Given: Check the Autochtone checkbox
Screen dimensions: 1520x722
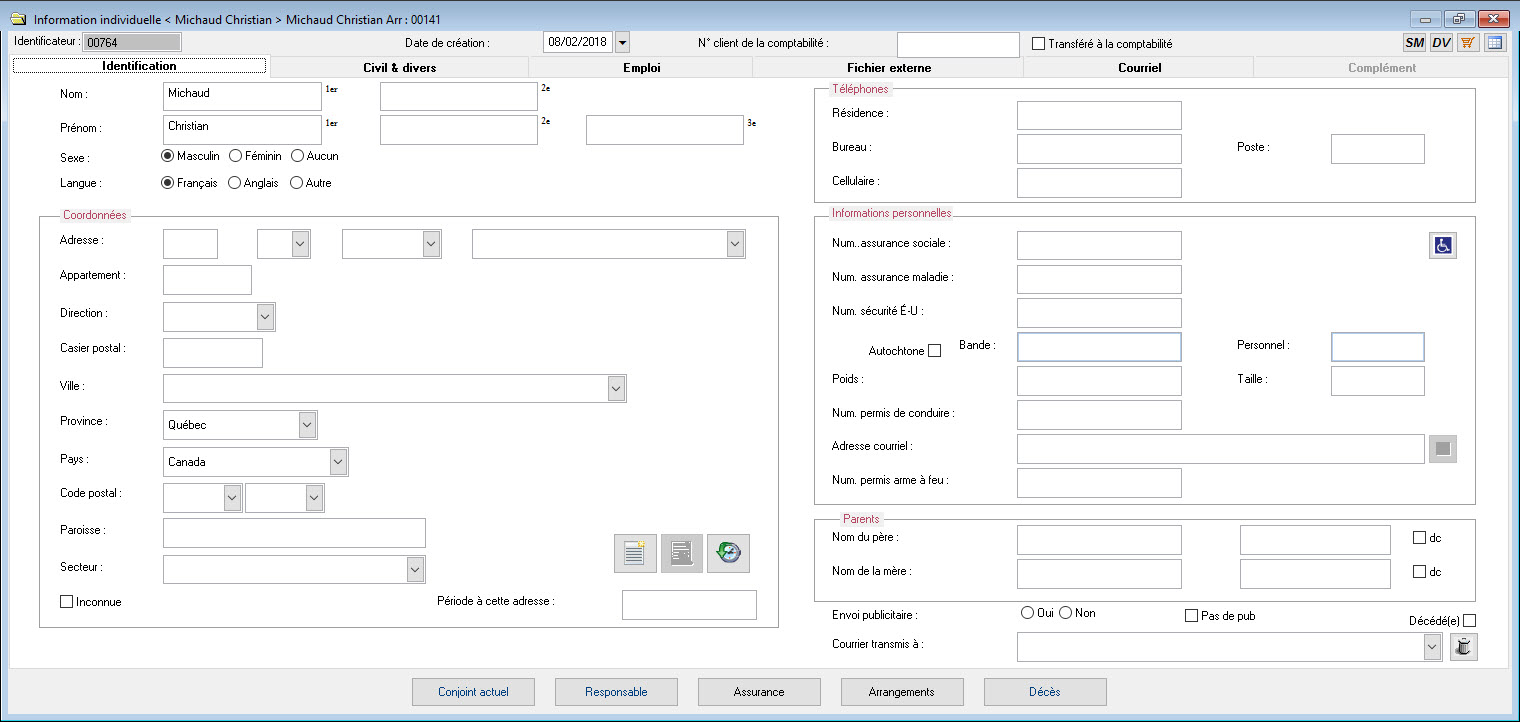Looking at the screenshot, I should [934, 351].
